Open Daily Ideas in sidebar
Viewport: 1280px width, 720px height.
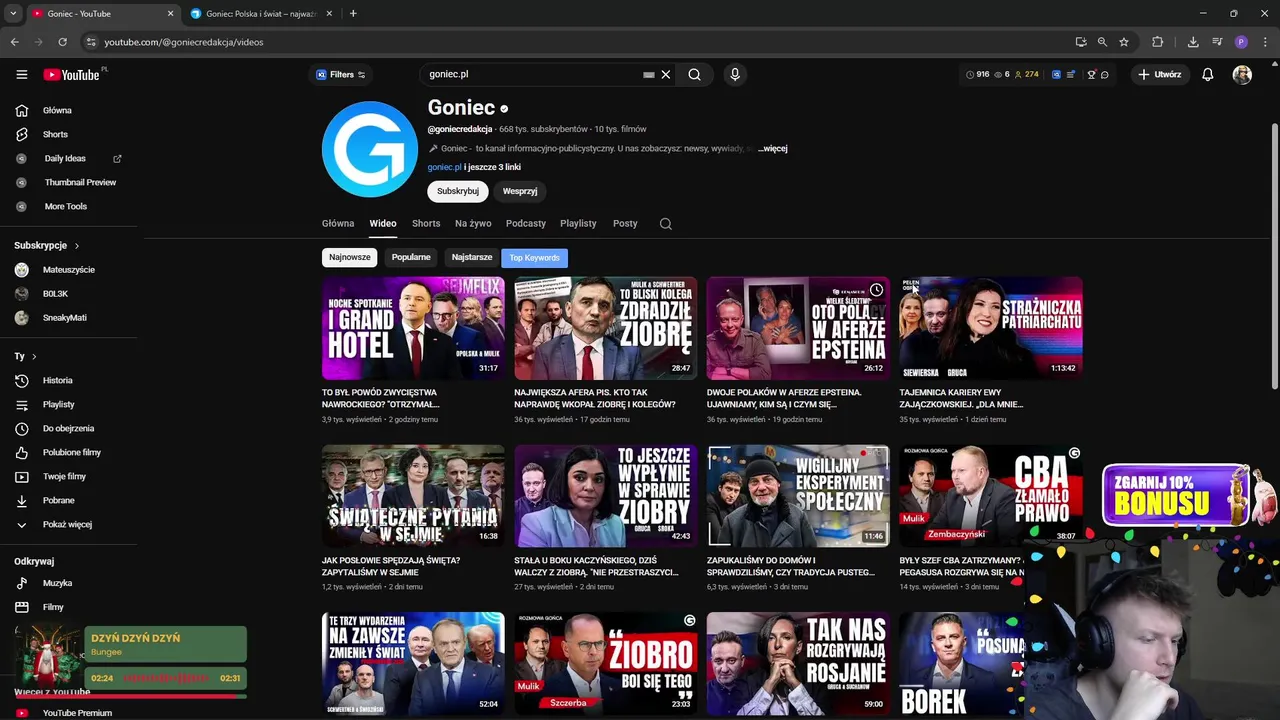70,158
